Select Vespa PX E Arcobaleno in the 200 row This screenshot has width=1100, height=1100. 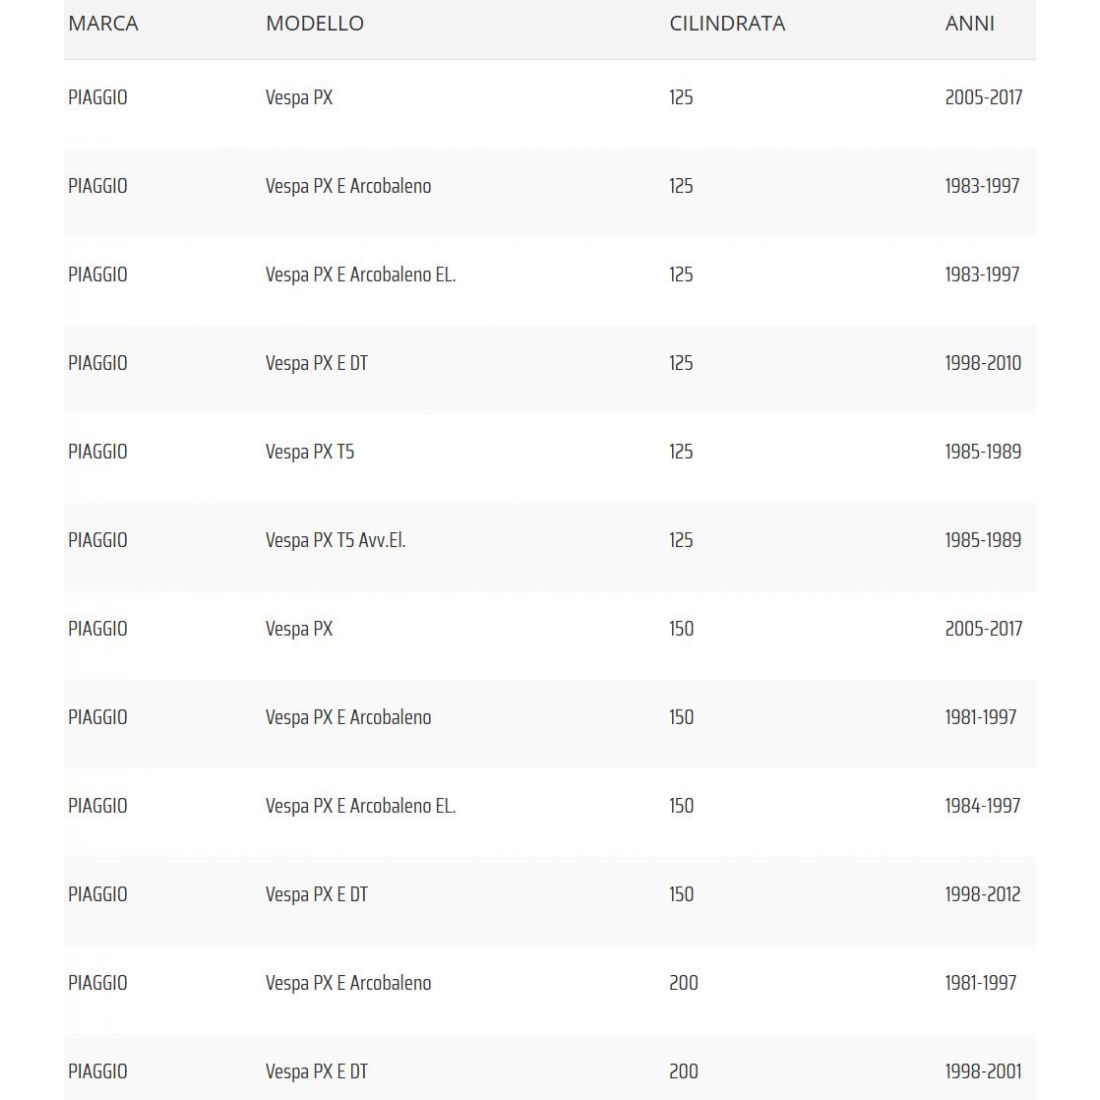tap(348, 983)
